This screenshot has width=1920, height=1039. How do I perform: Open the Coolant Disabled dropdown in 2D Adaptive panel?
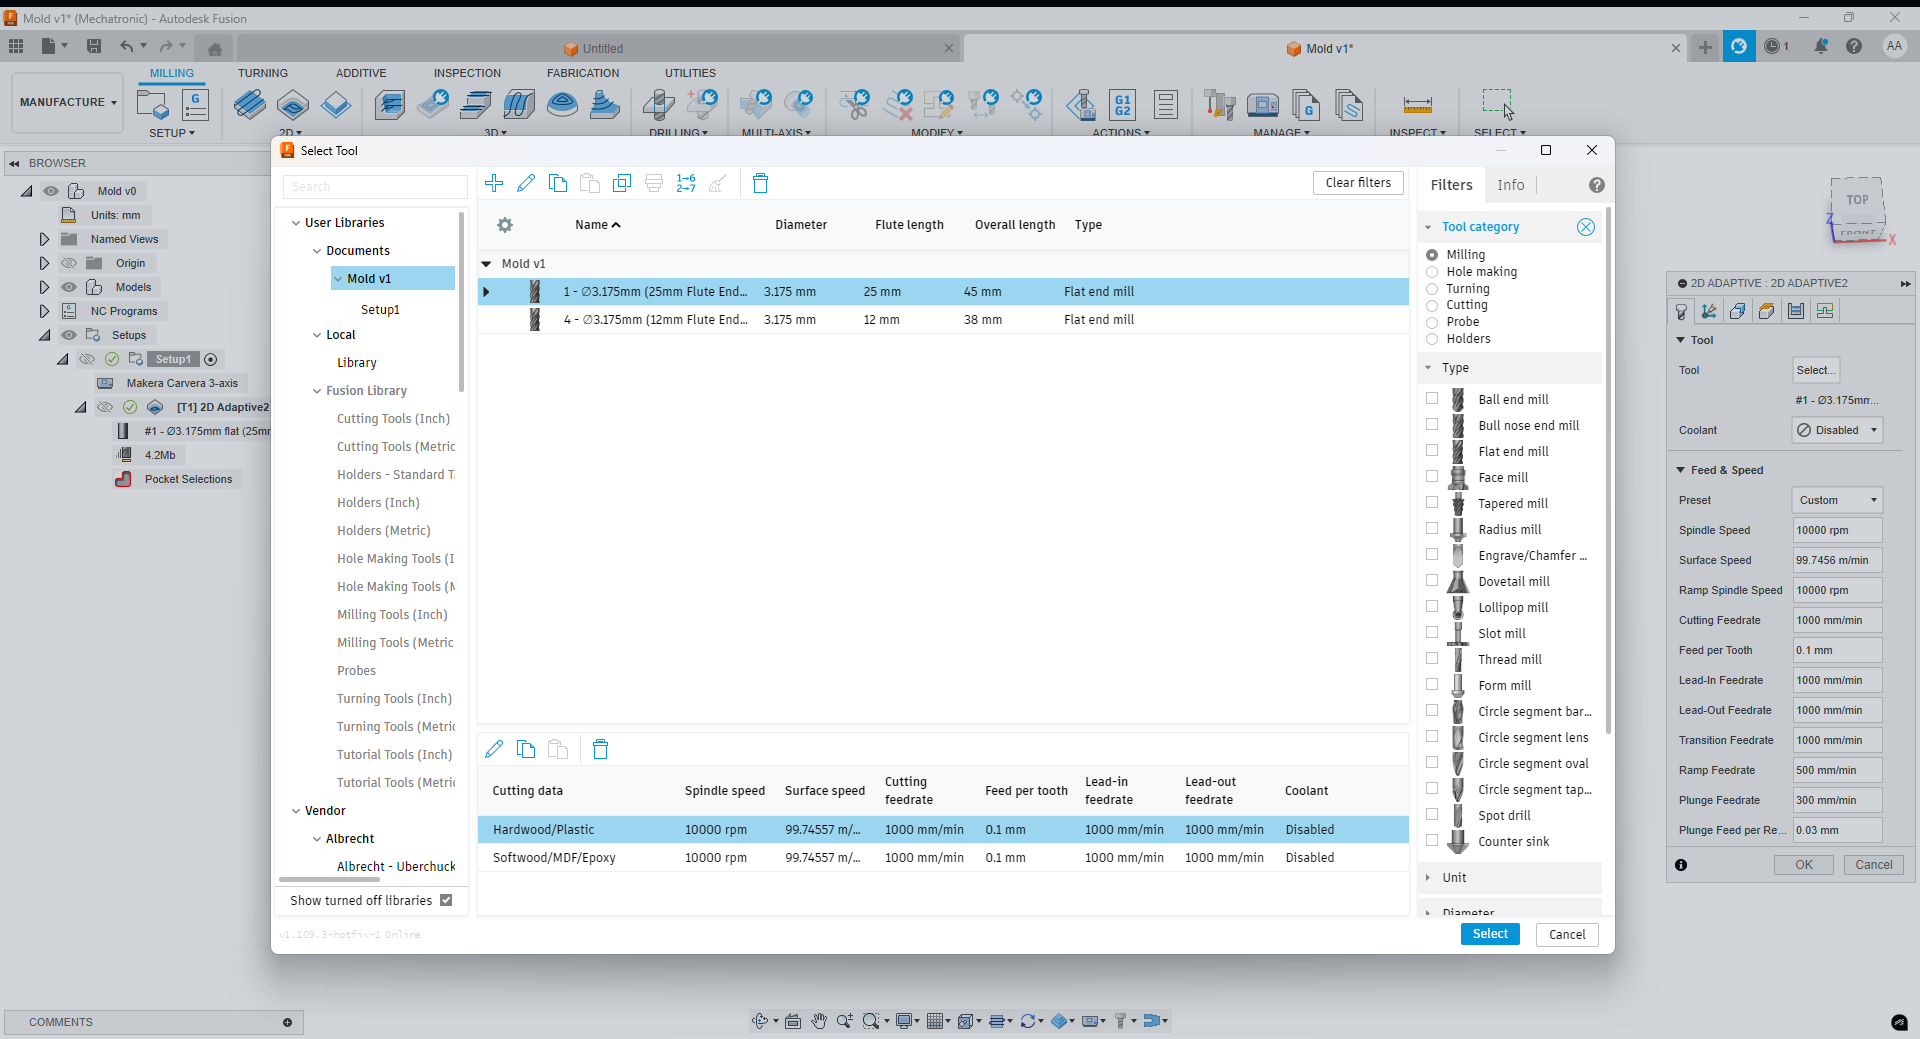tap(1837, 430)
